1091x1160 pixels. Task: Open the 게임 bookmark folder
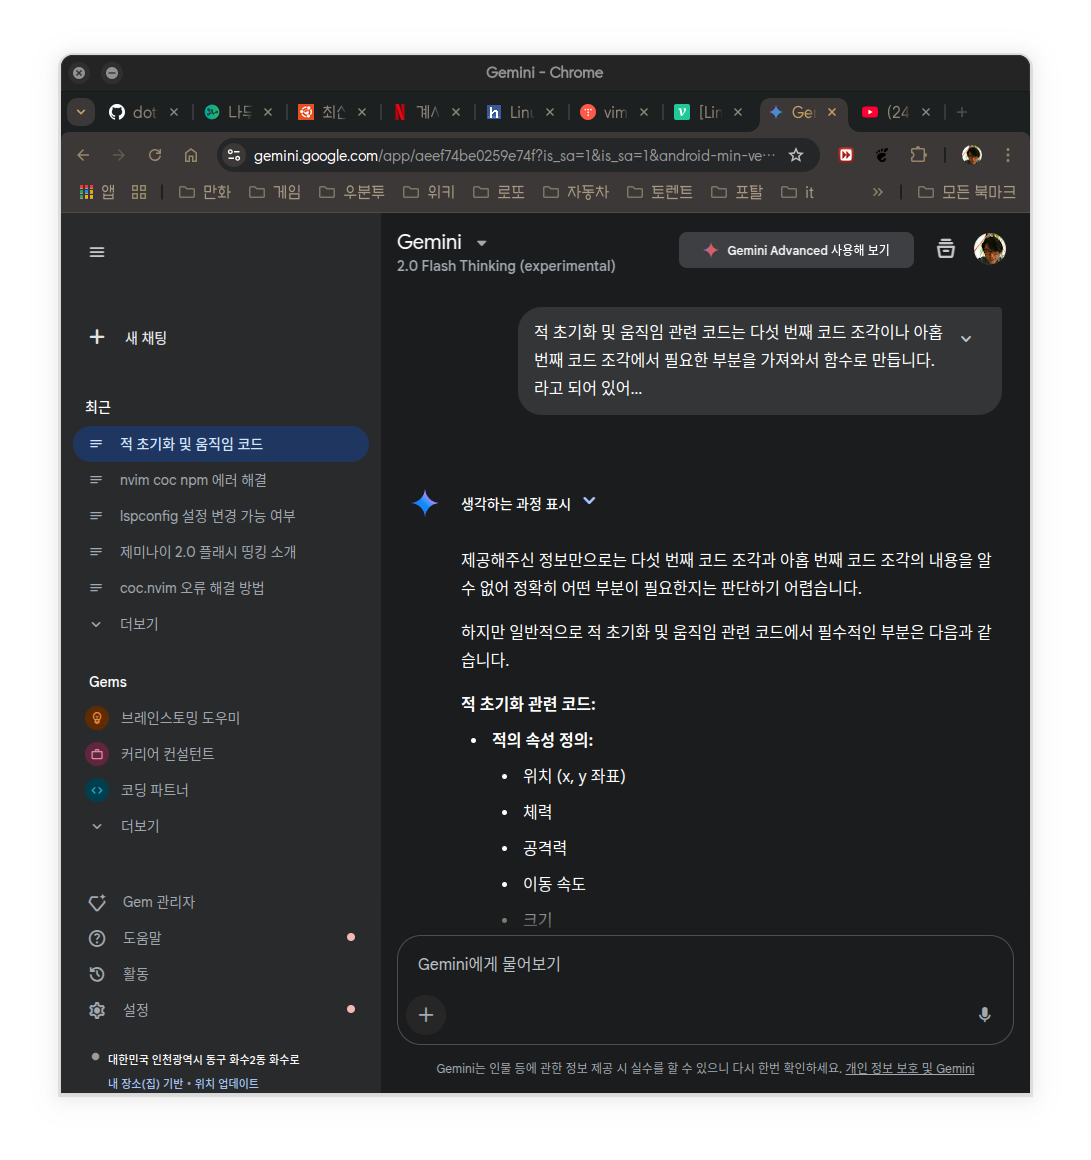[275, 192]
